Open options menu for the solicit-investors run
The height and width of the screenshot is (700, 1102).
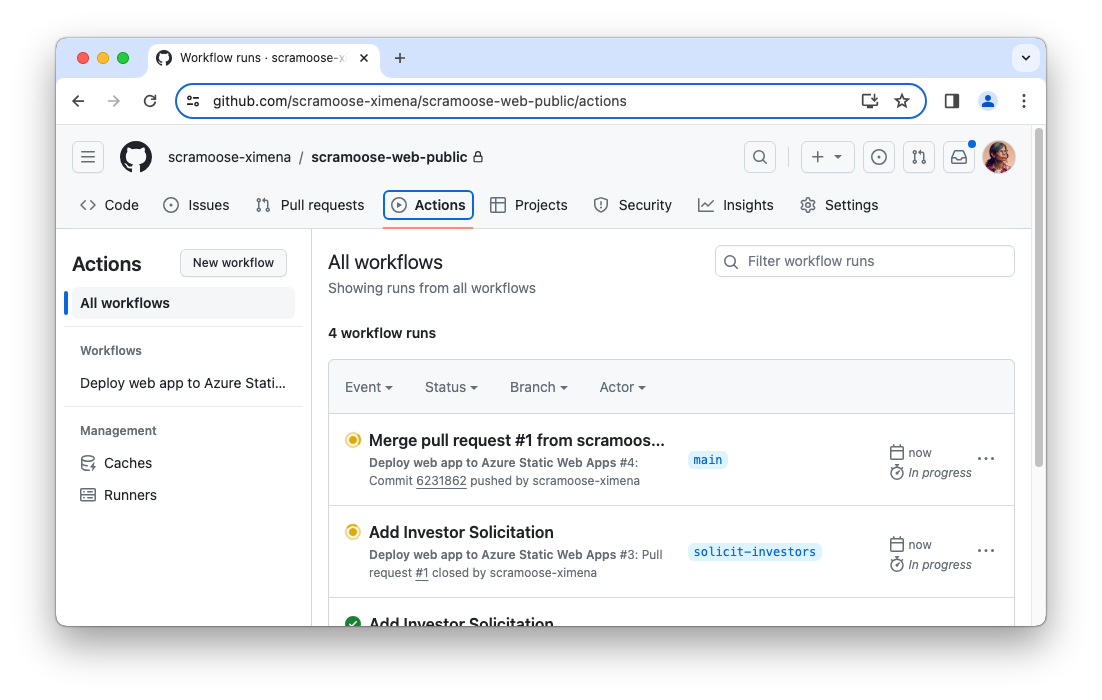pyautogui.click(x=985, y=551)
